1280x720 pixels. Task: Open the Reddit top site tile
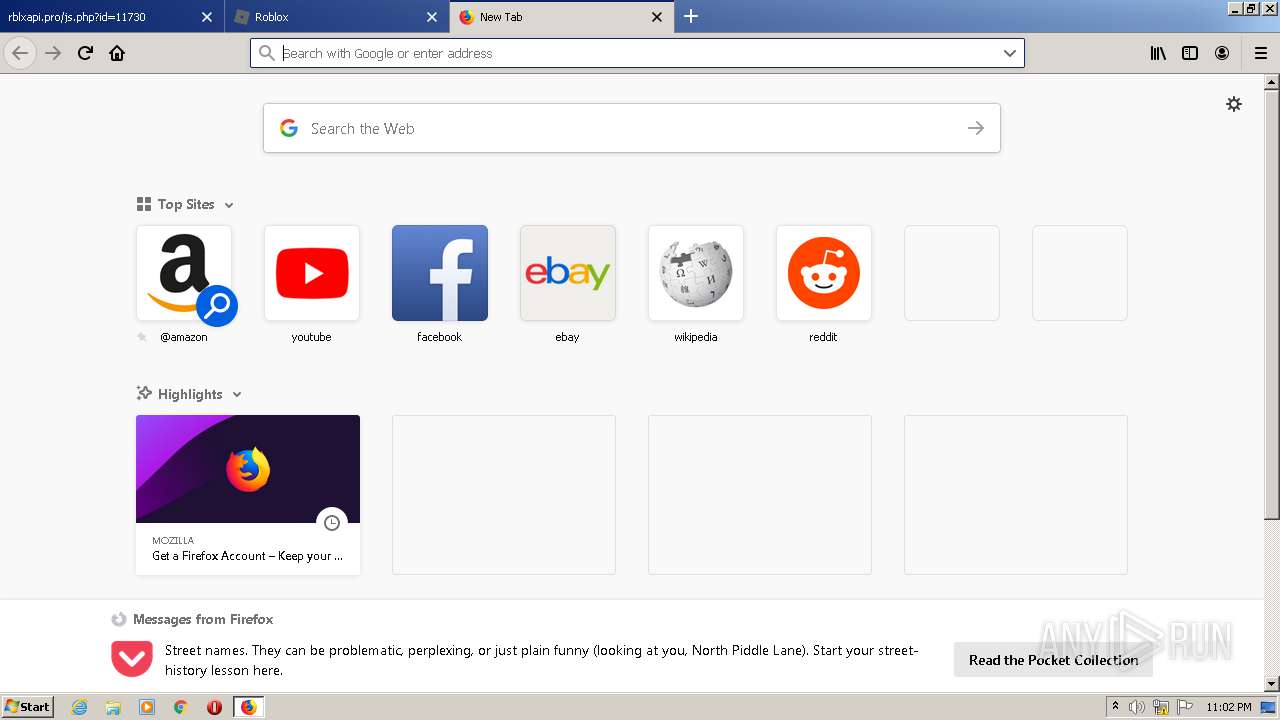pyautogui.click(x=824, y=273)
